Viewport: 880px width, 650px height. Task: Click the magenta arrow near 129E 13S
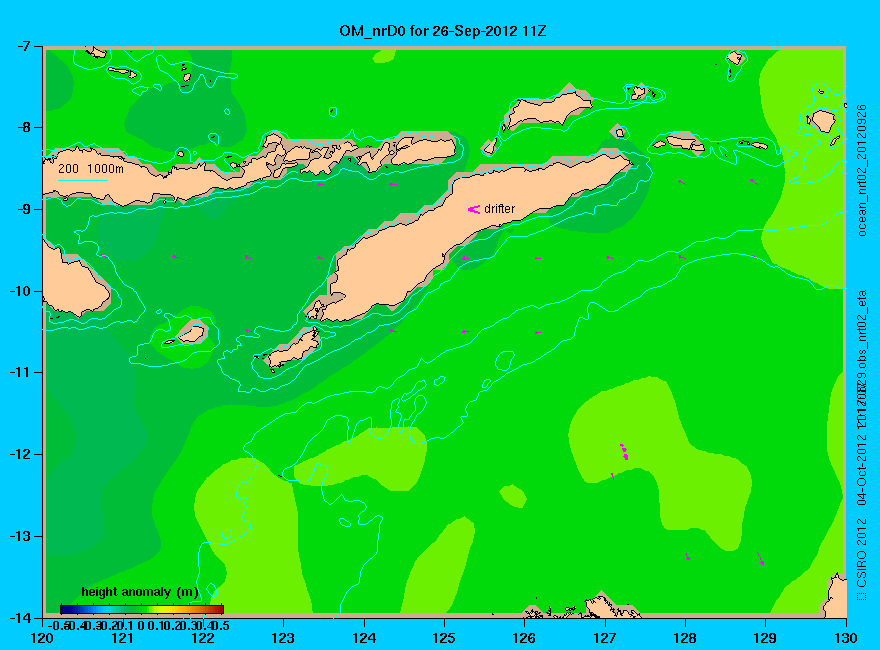[x=760, y=559]
